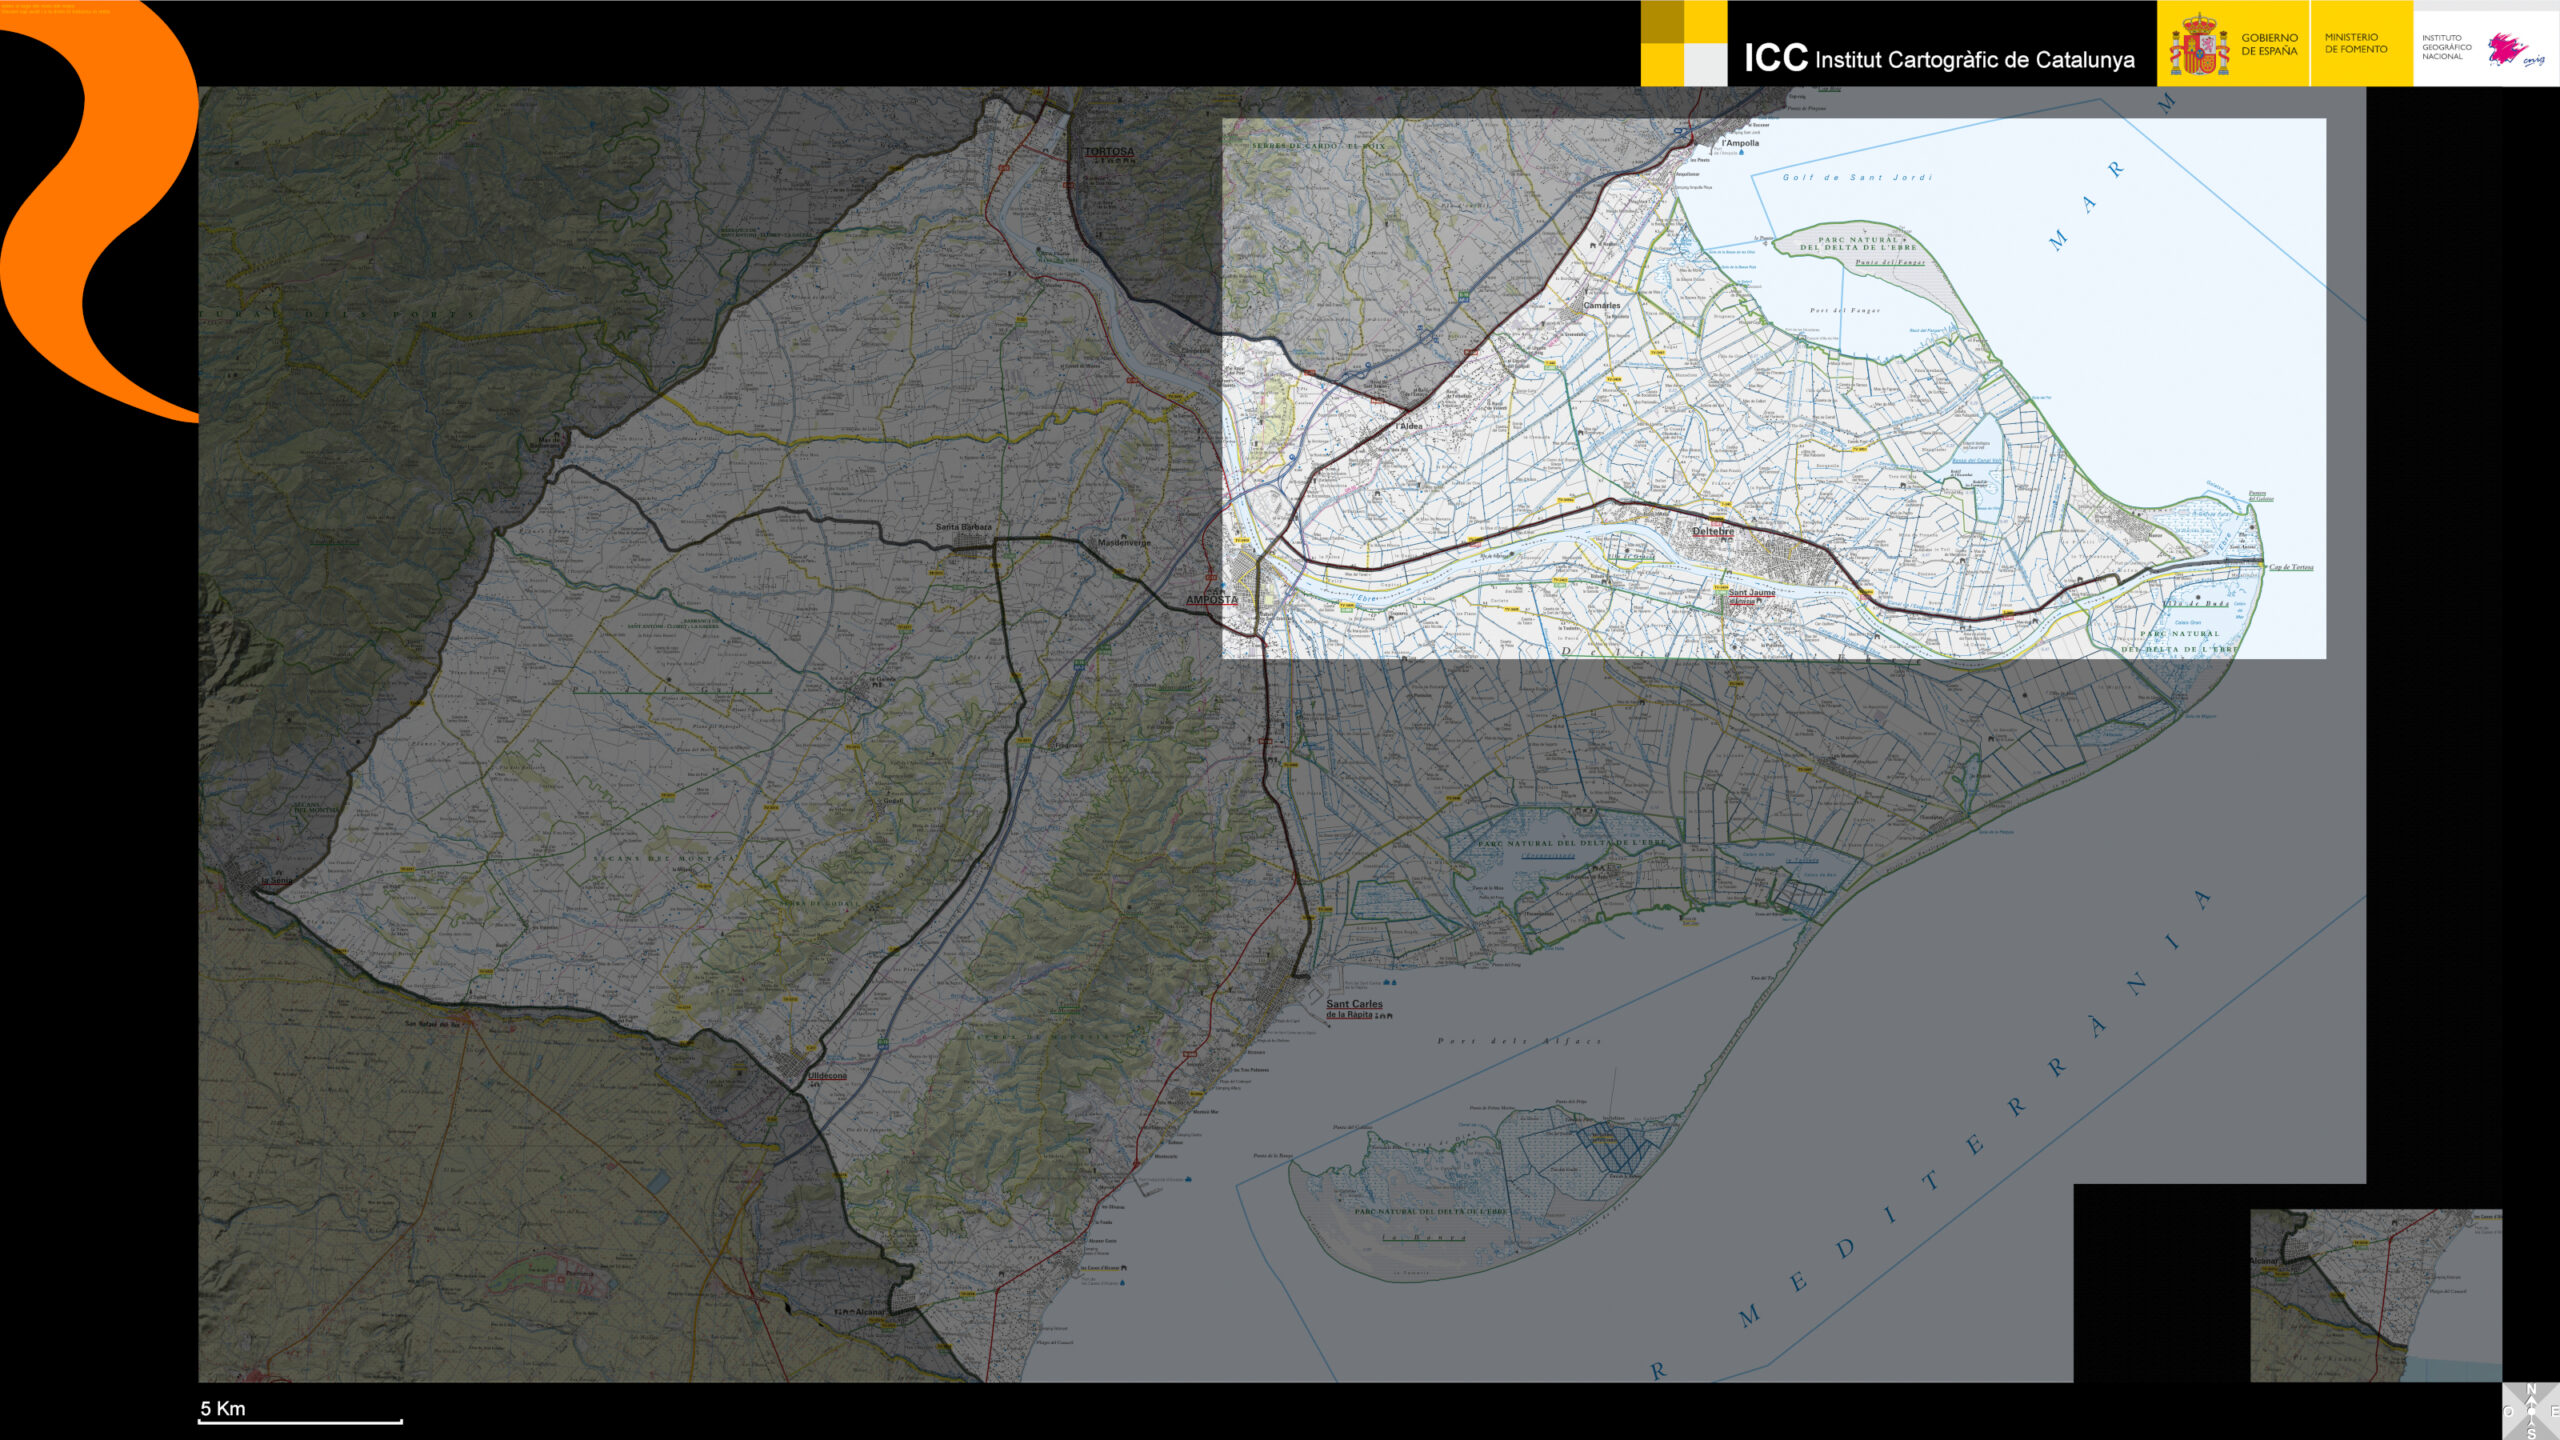Click the TORTOSA label on map
Image resolution: width=2560 pixels, height=1440 pixels.
1109,152
